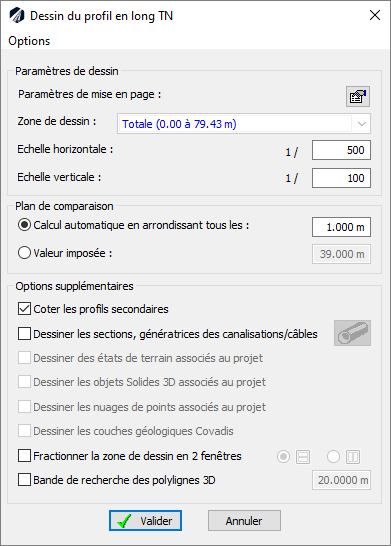This screenshot has width=391, height=546.
Task: Click the Echelle verticale 100 field
Action: point(341,178)
